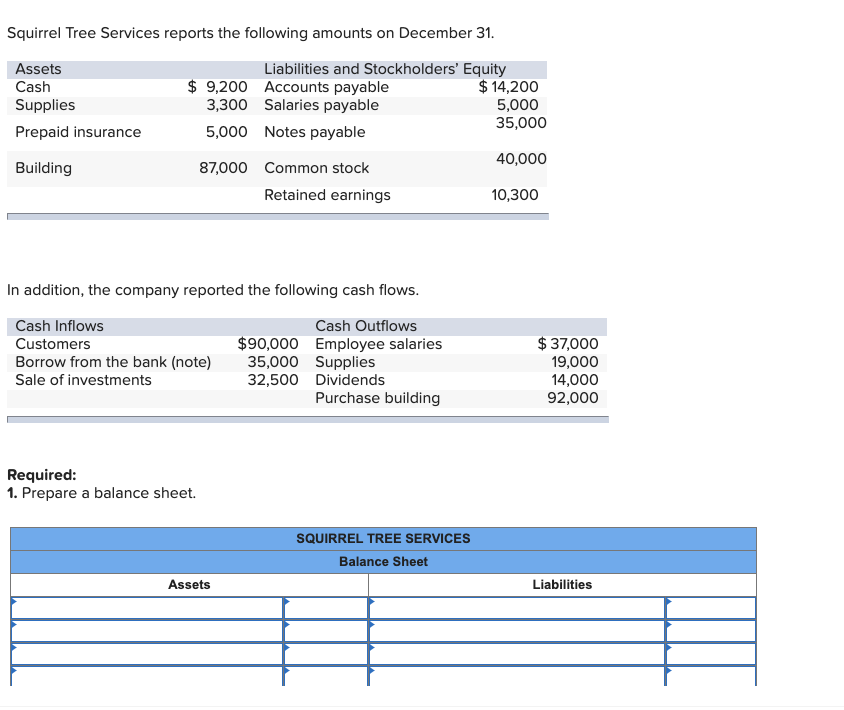Click the Assets column header in Balance Sheet
This screenshot has width=844, height=710.
(x=189, y=585)
